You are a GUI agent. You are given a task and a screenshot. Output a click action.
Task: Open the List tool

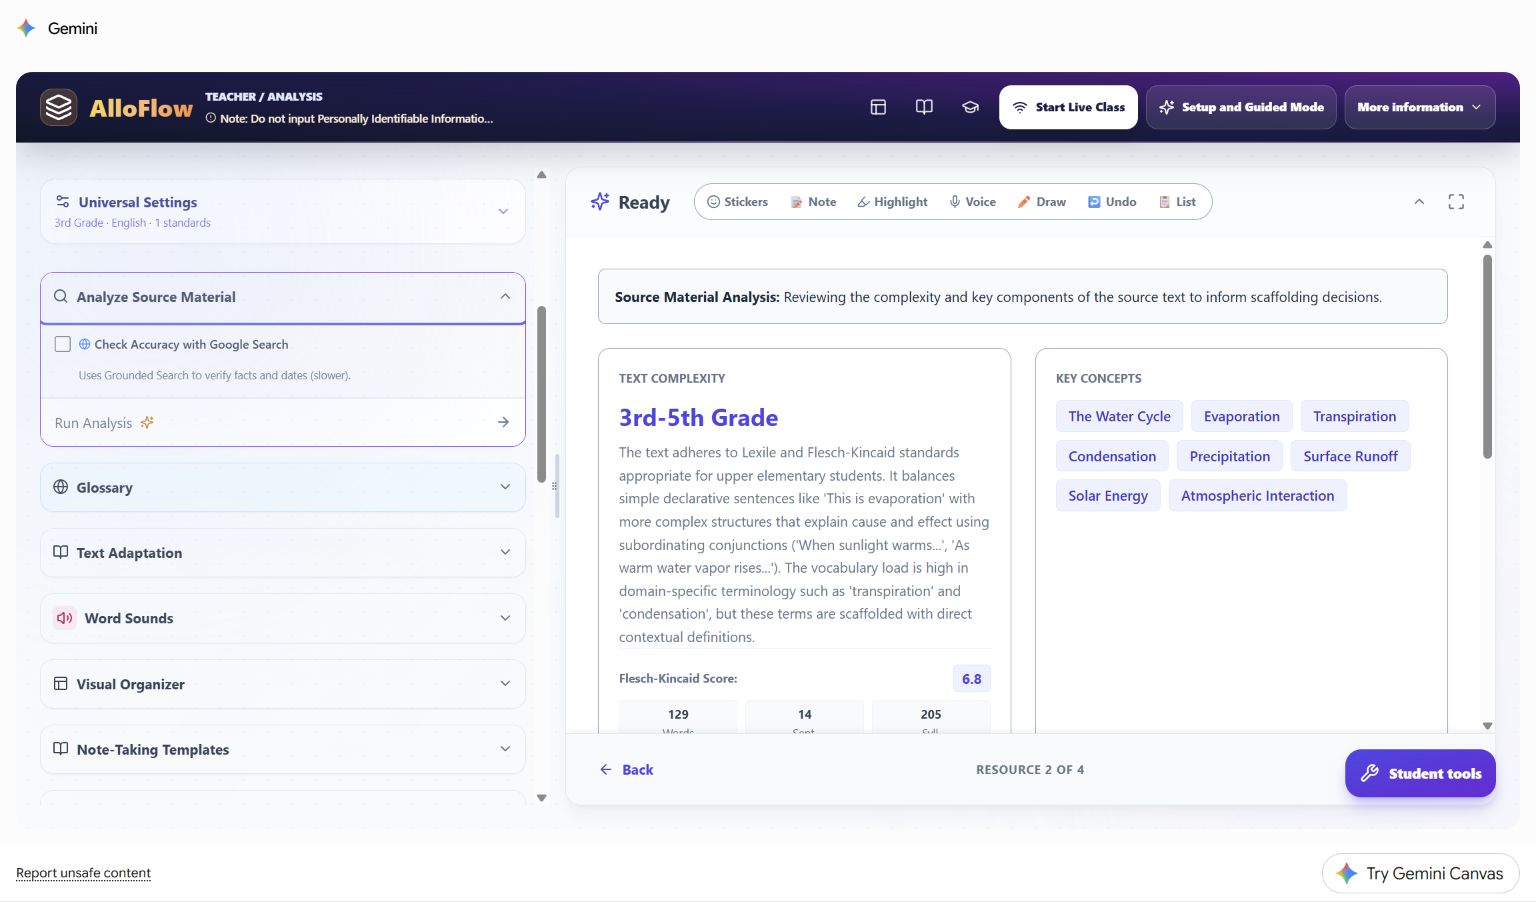1177,202
